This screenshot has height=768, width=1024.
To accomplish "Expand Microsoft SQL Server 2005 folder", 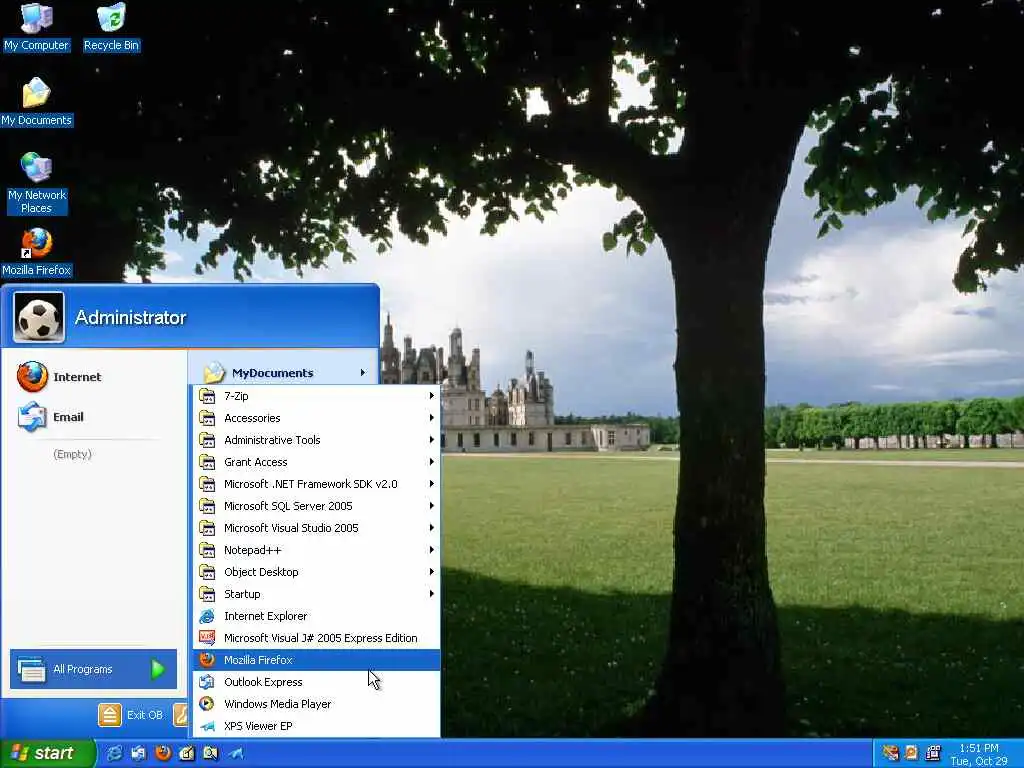I will tap(317, 506).
